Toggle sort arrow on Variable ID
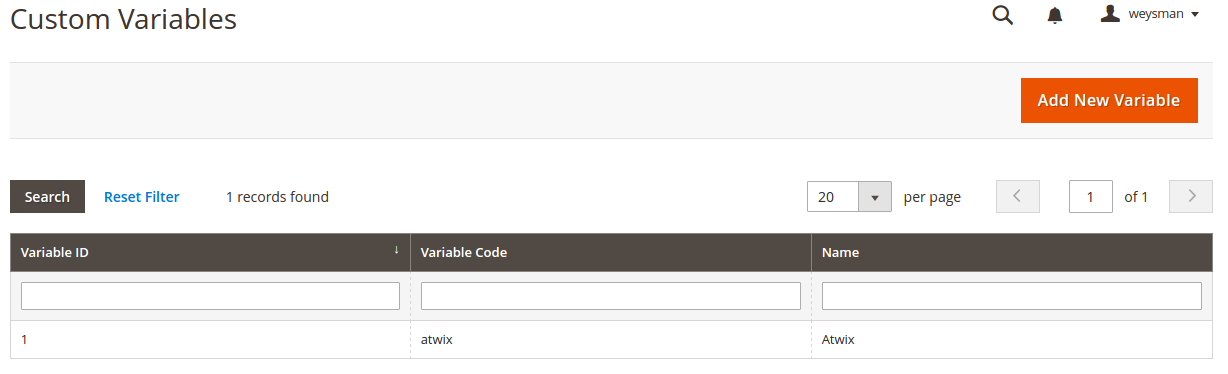This screenshot has height=374, width=1228. [396, 250]
